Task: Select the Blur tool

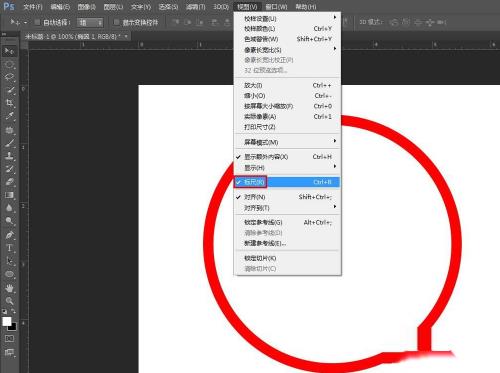Action: click(9, 208)
